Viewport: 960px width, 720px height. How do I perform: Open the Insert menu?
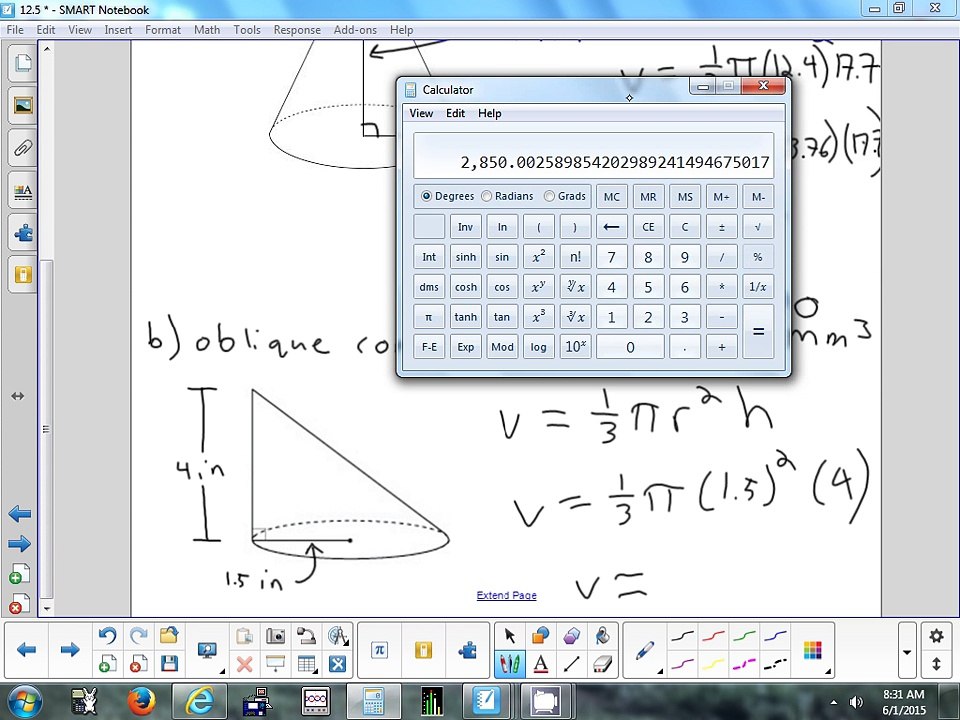tap(118, 29)
